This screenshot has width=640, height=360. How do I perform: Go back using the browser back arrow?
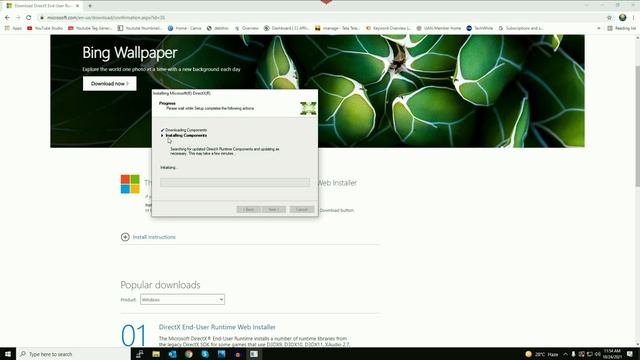7,18
